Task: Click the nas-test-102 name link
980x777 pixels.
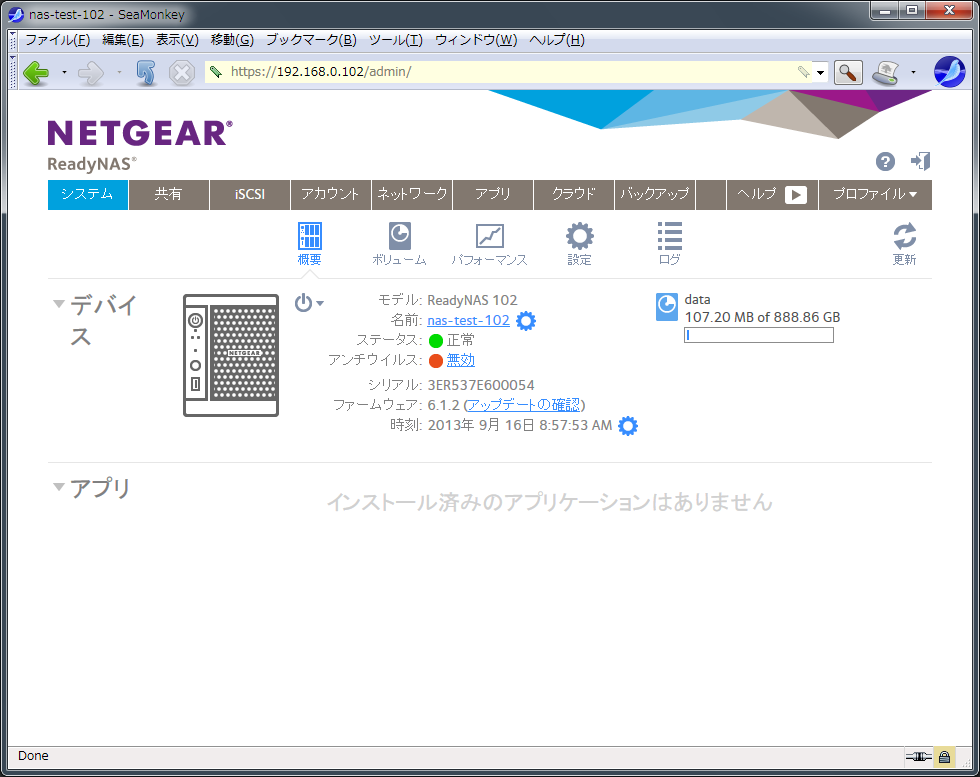Action: (x=468, y=321)
